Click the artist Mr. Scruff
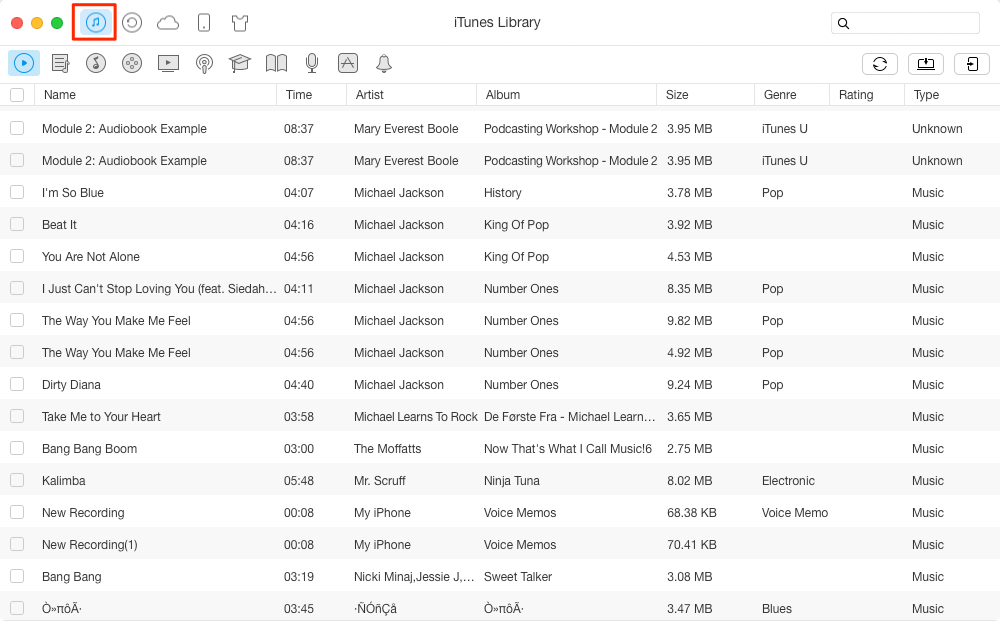 379,481
